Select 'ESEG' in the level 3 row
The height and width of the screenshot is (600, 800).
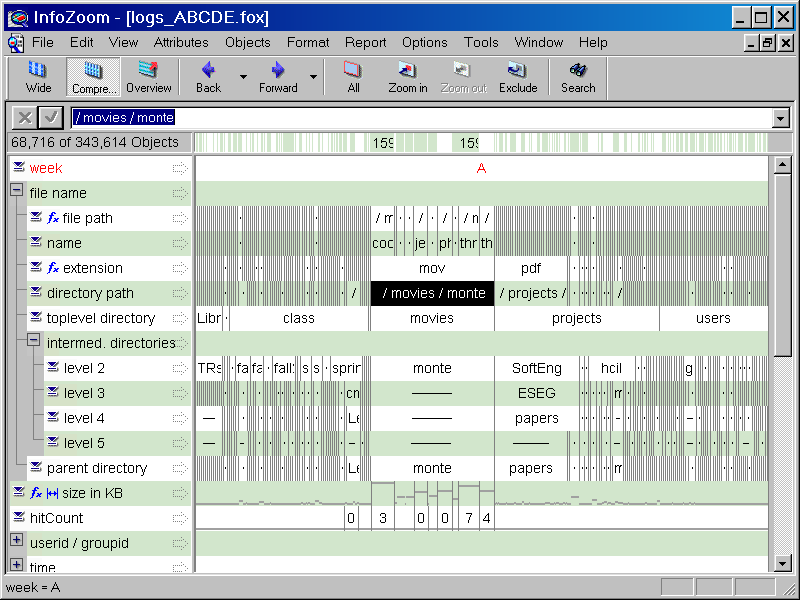(537, 393)
